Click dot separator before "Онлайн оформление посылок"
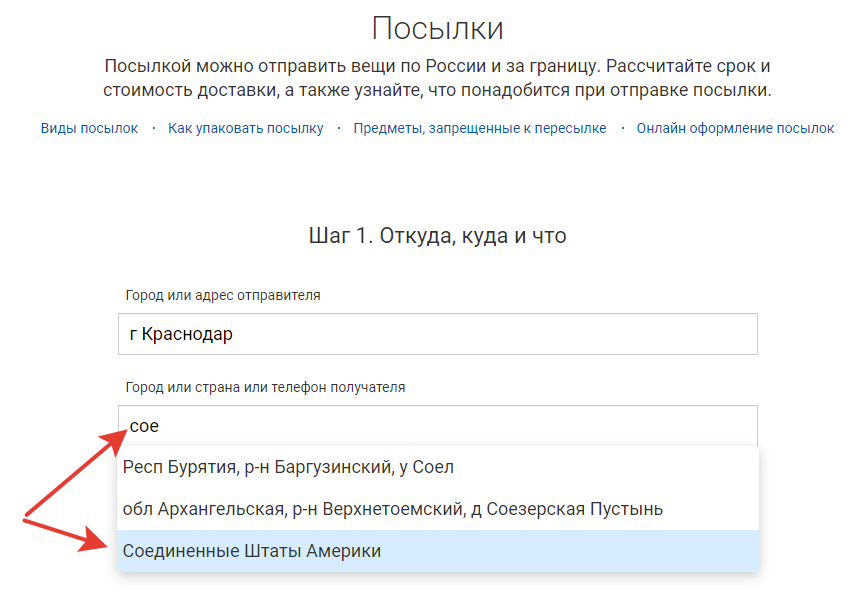This screenshot has width=866, height=602. coord(622,128)
